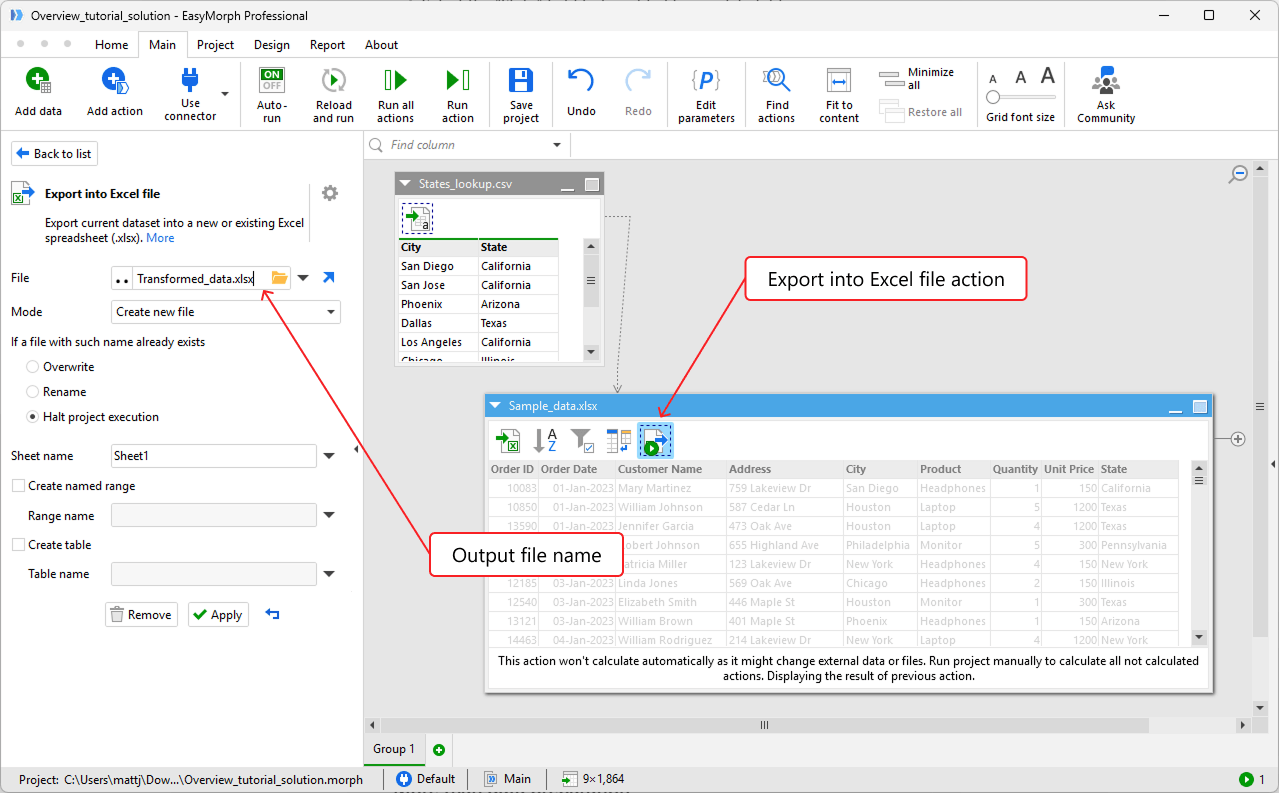Switch to the Home tab
The height and width of the screenshot is (793, 1279).
point(111,45)
